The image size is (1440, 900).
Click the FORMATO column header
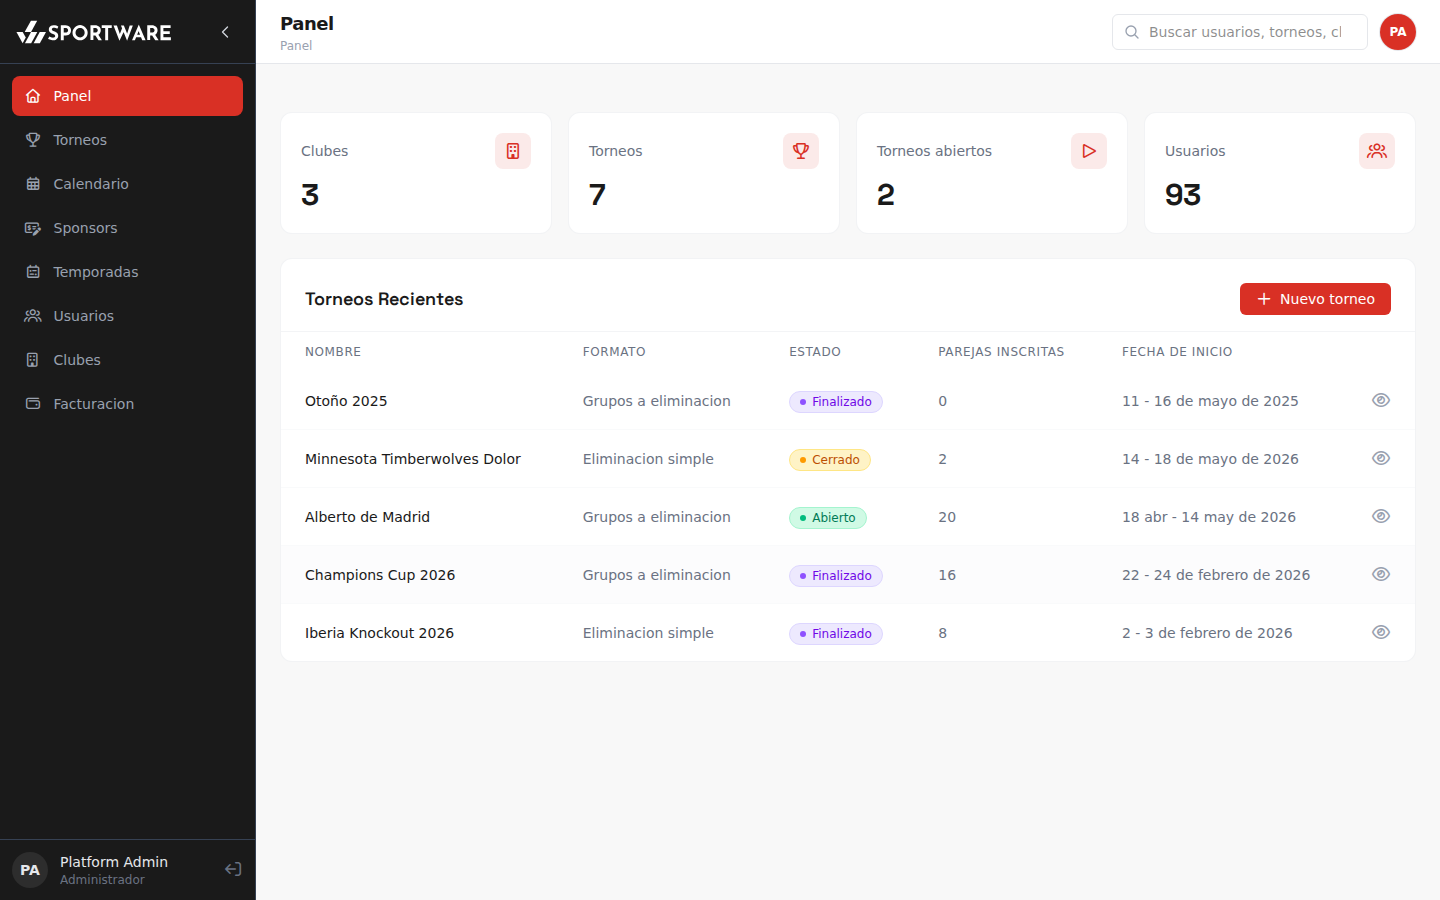click(614, 352)
